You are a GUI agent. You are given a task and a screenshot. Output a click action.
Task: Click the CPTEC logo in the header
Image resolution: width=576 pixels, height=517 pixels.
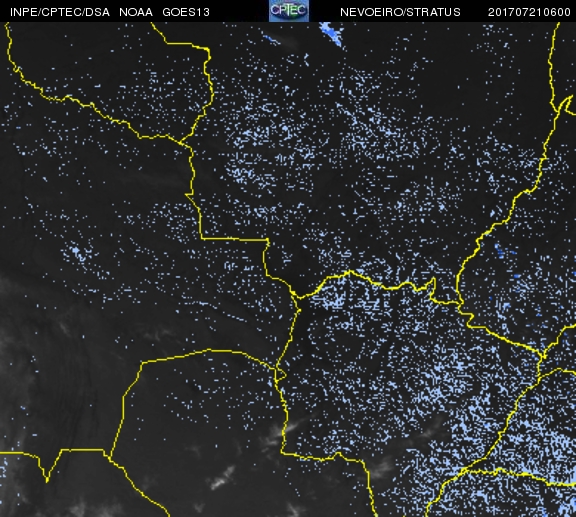tap(289, 11)
